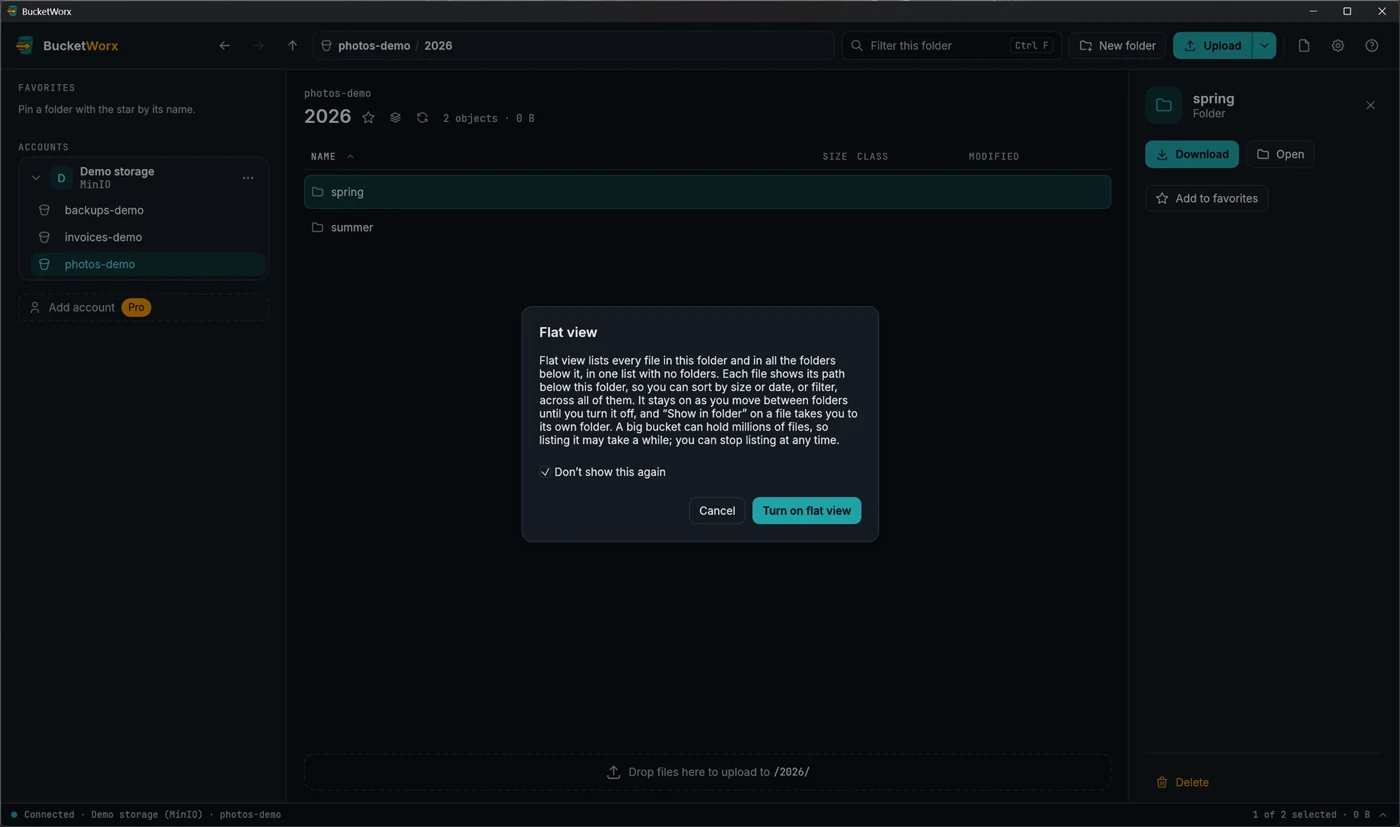
Task: Close the spring details panel
Action: 1370,105
